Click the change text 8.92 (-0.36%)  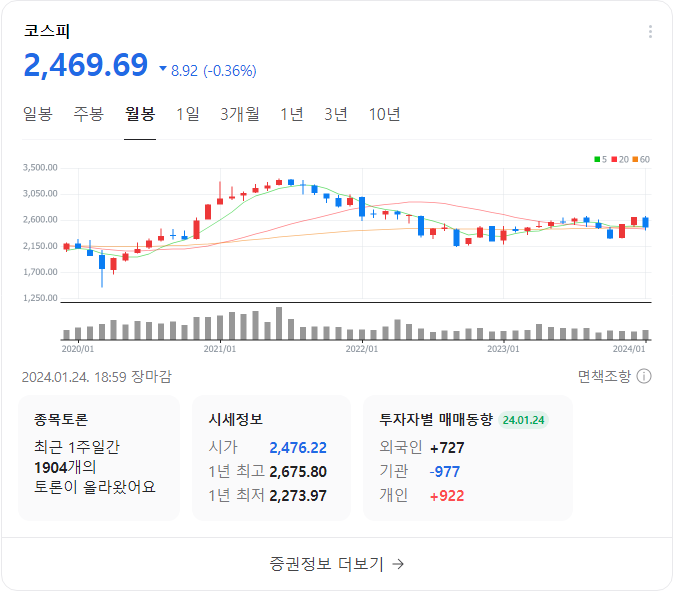click(x=214, y=71)
